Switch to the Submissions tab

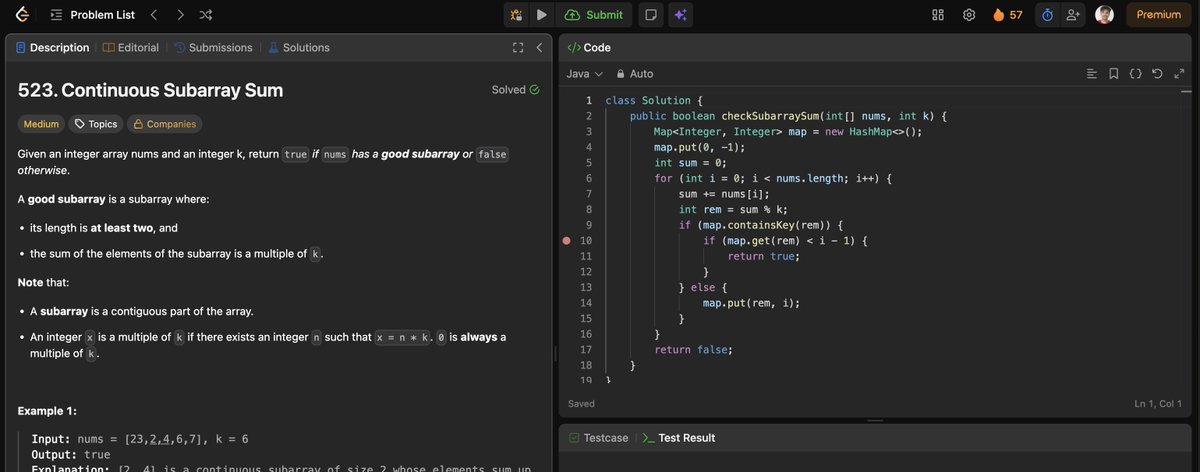[213, 47]
